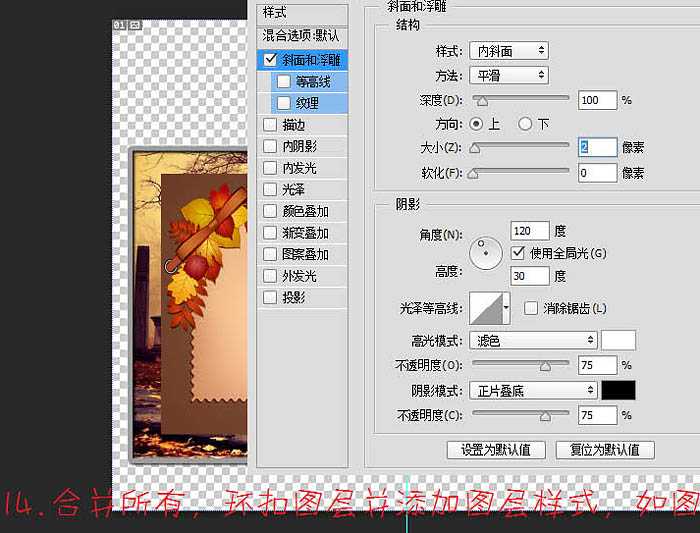The width and height of the screenshot is (700, 533).
Task: Tick the 内发光 style checkbox
Action: point(270,168)
